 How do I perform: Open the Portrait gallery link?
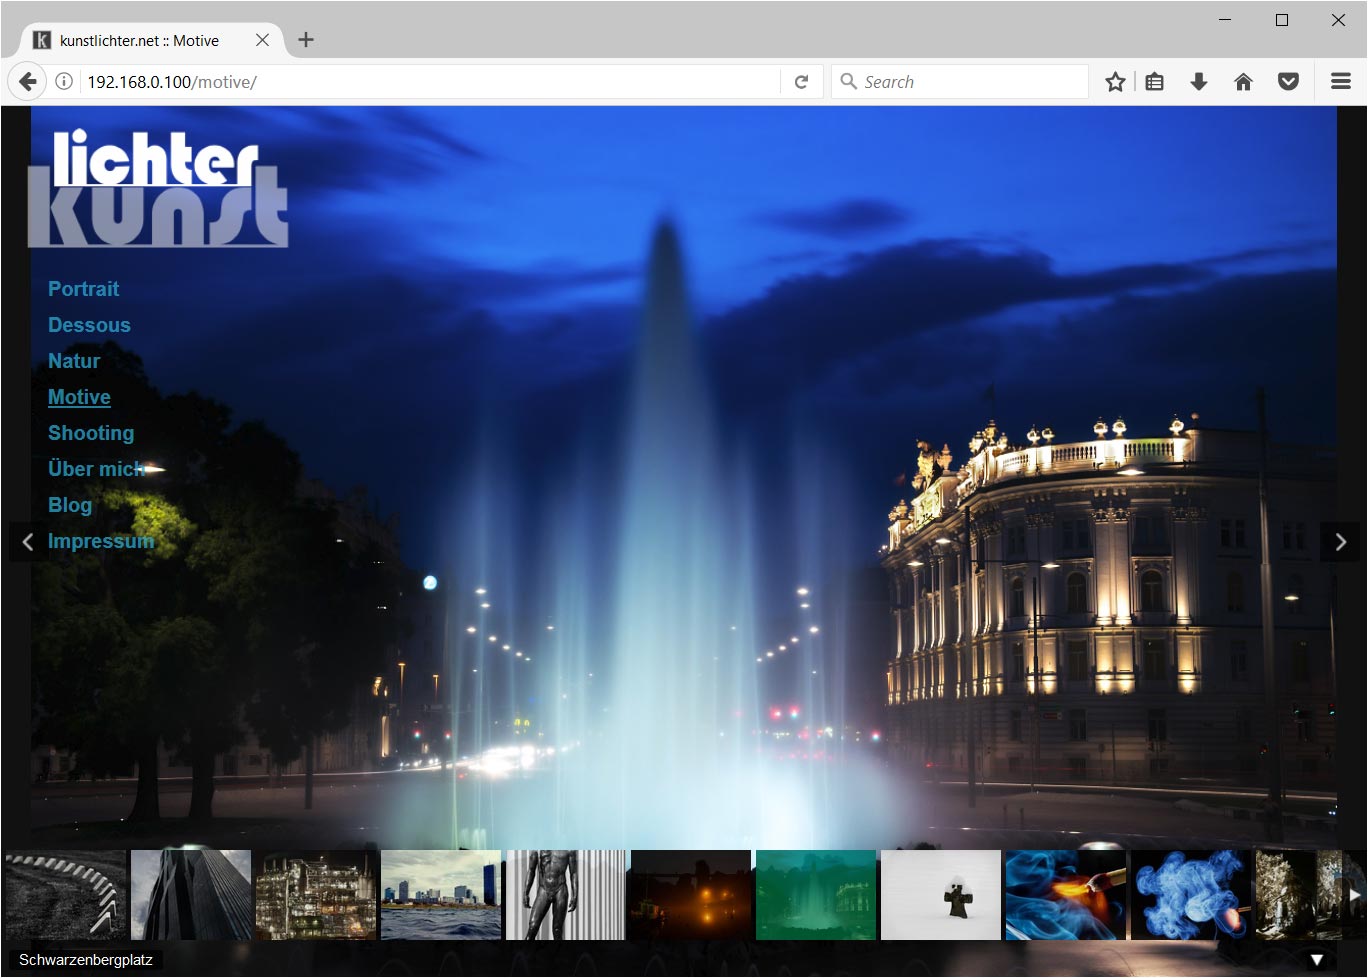click(x=84, y=289)
